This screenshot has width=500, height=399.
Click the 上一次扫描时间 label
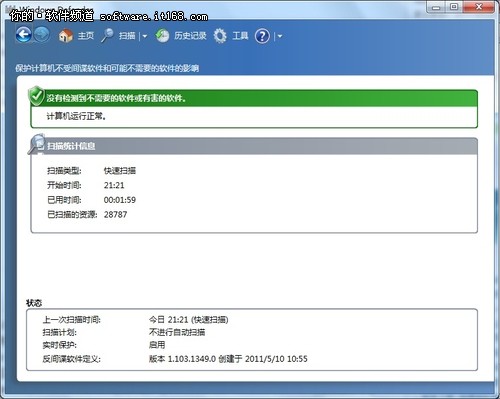click(x=72, y=320)
